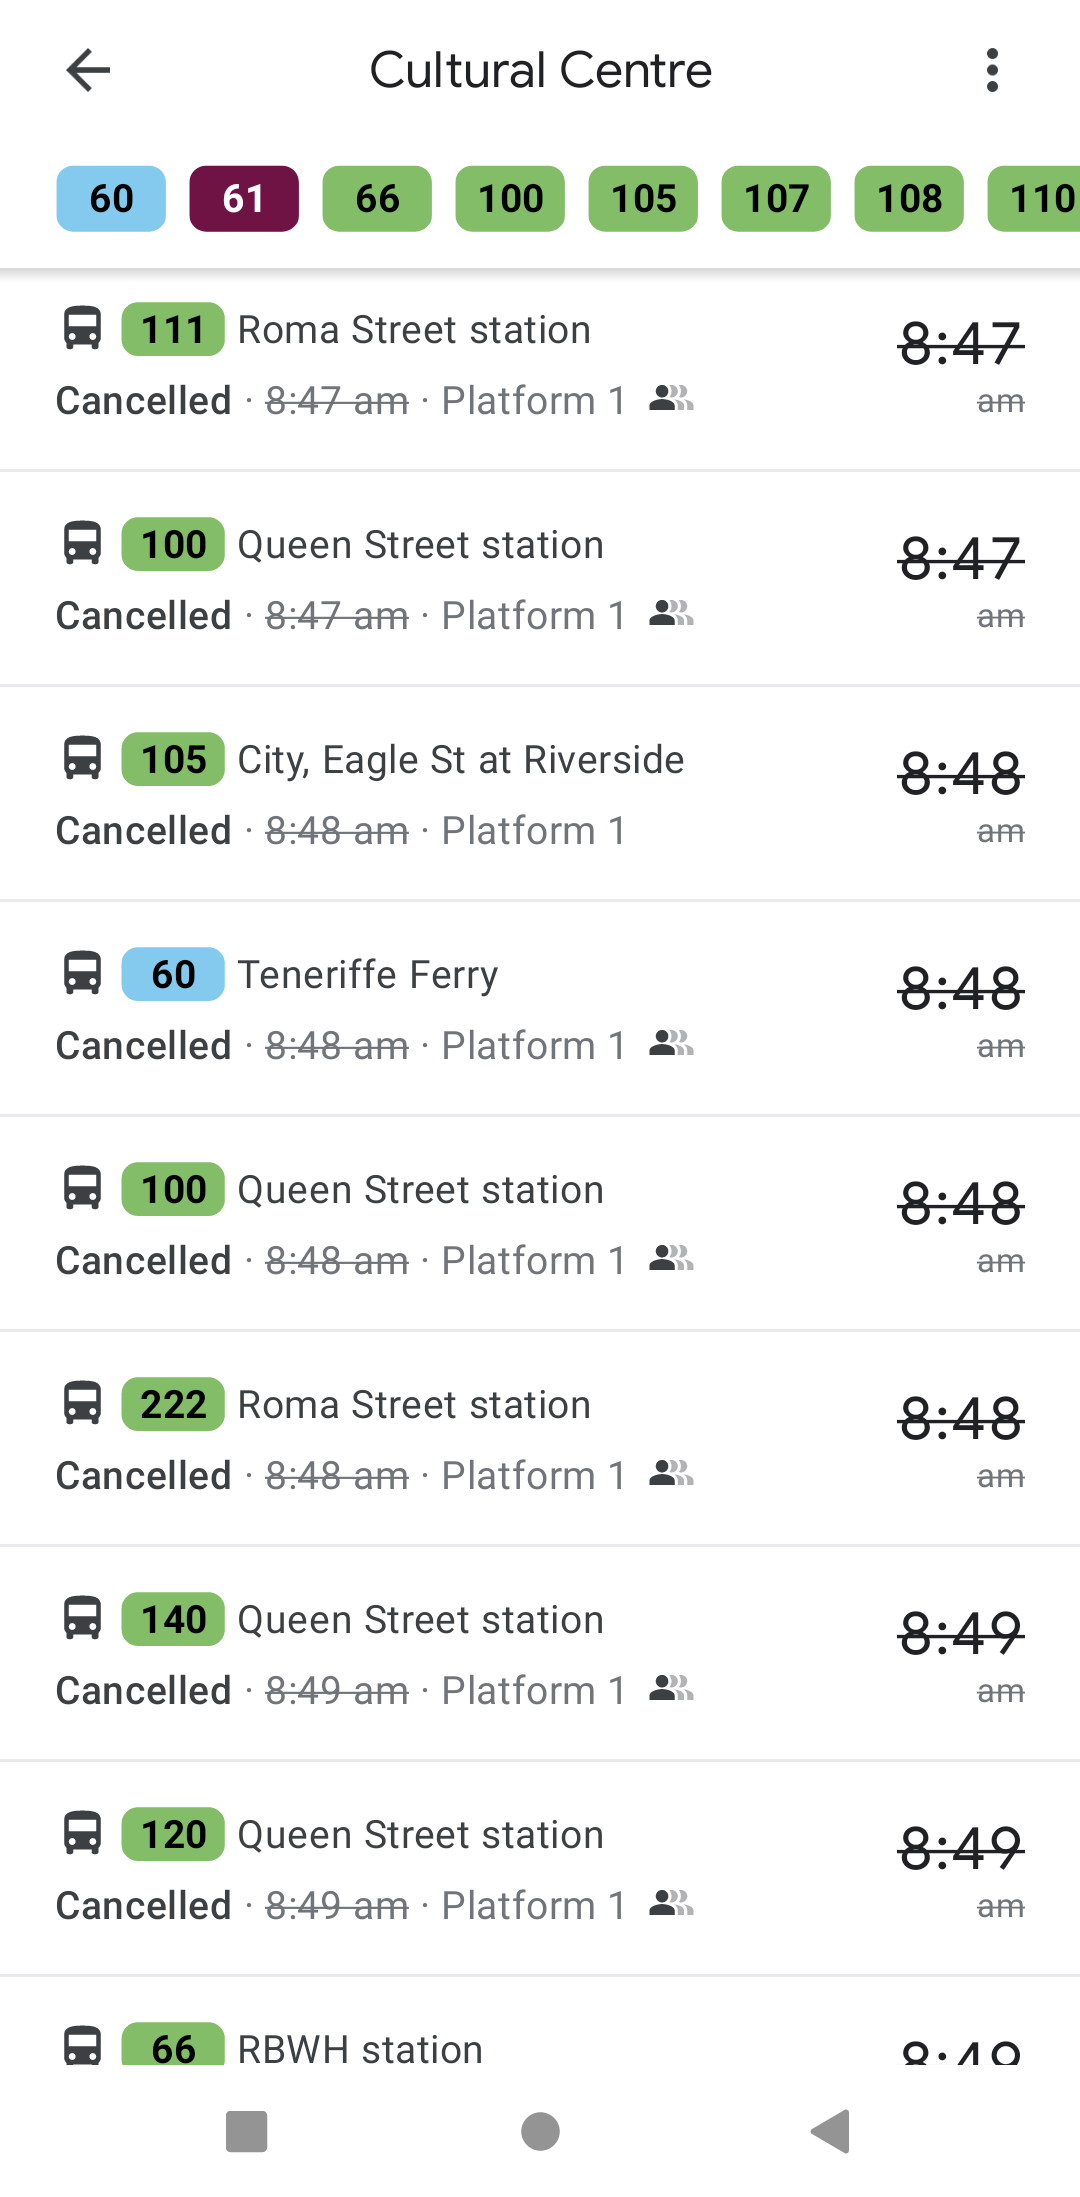The width and height of the screenshot is (1080, 2197).
Task: Open the three-dot overflow menu
Action: (x=992, y=70)
